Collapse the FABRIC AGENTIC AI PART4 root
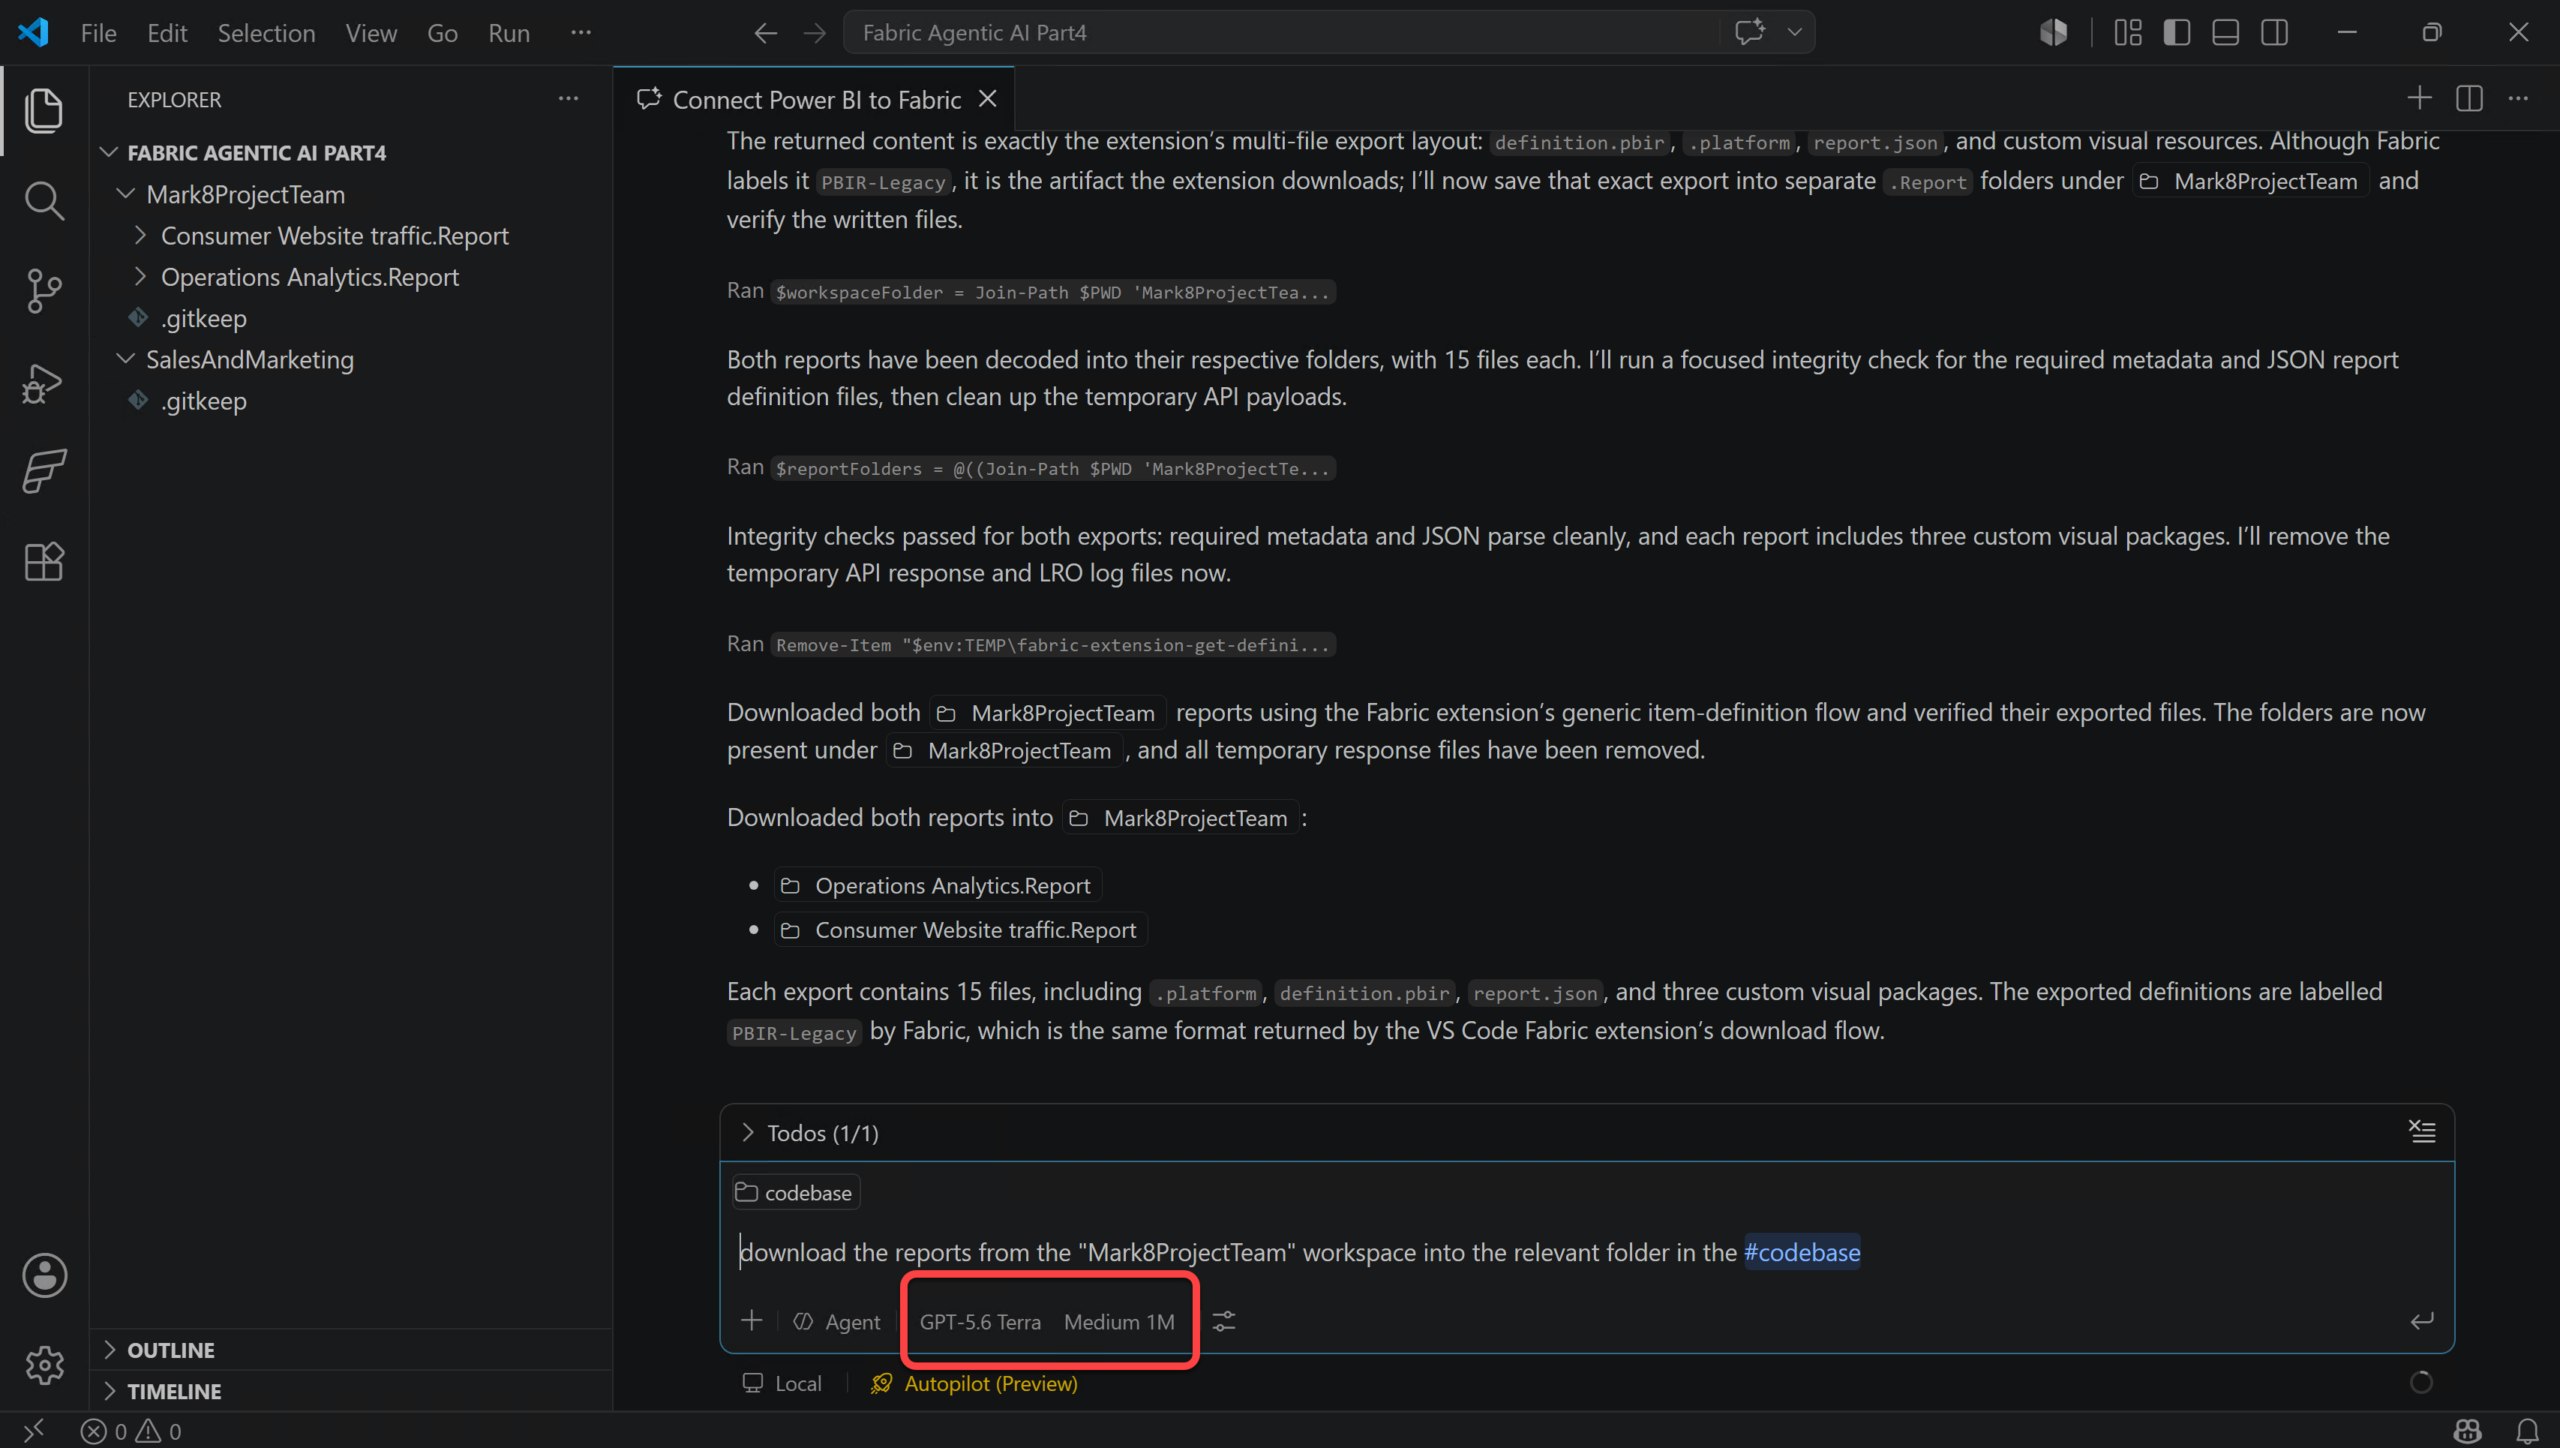 point(109,152)
